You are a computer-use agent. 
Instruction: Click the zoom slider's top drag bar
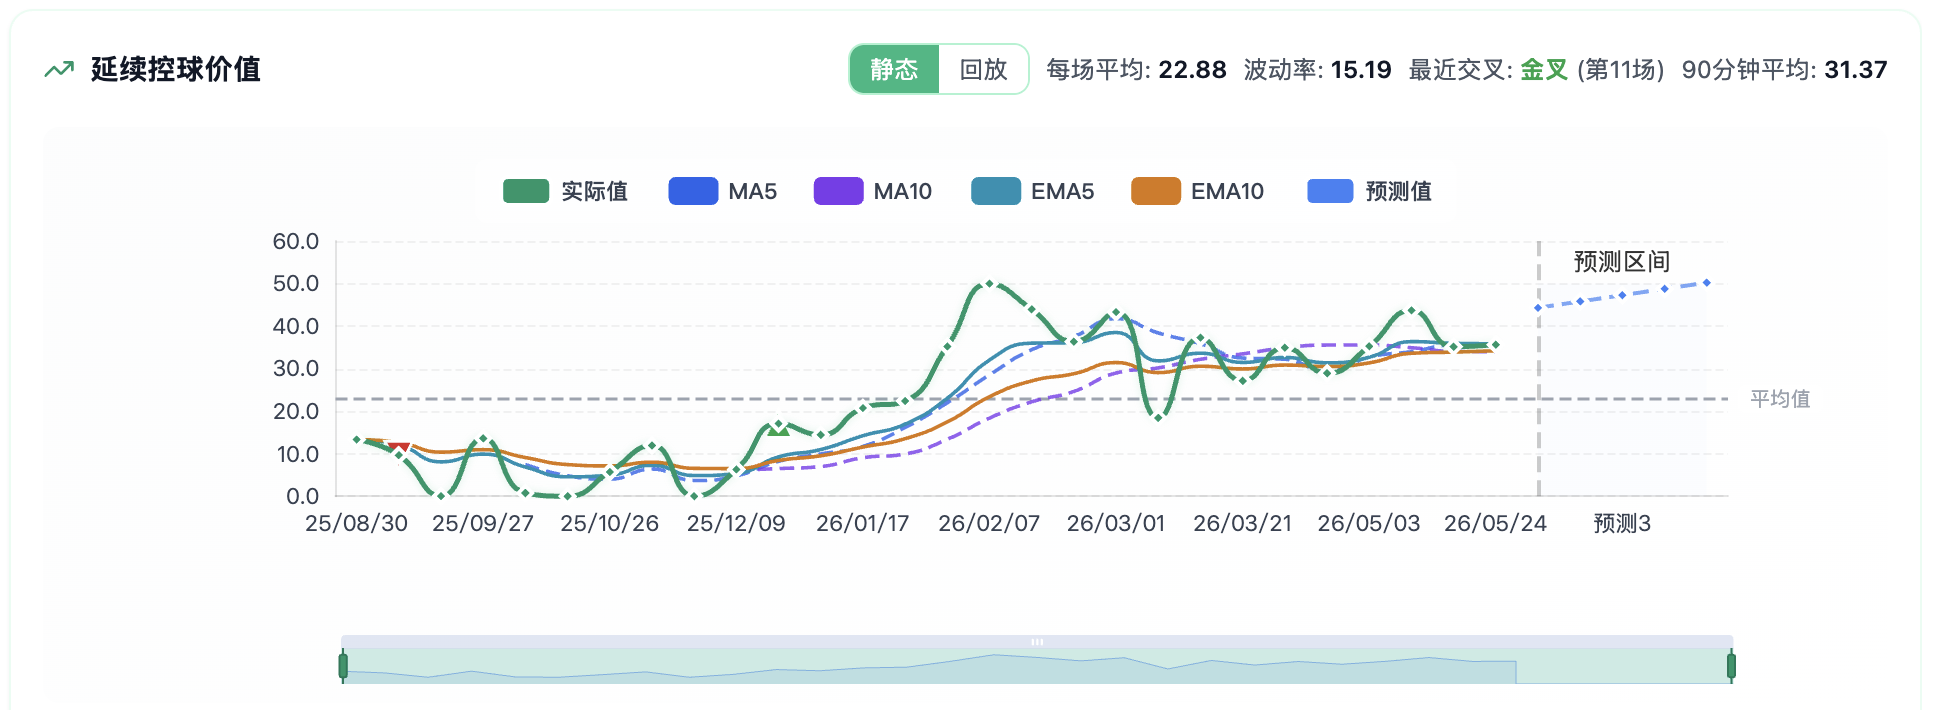click(1037, 642)
